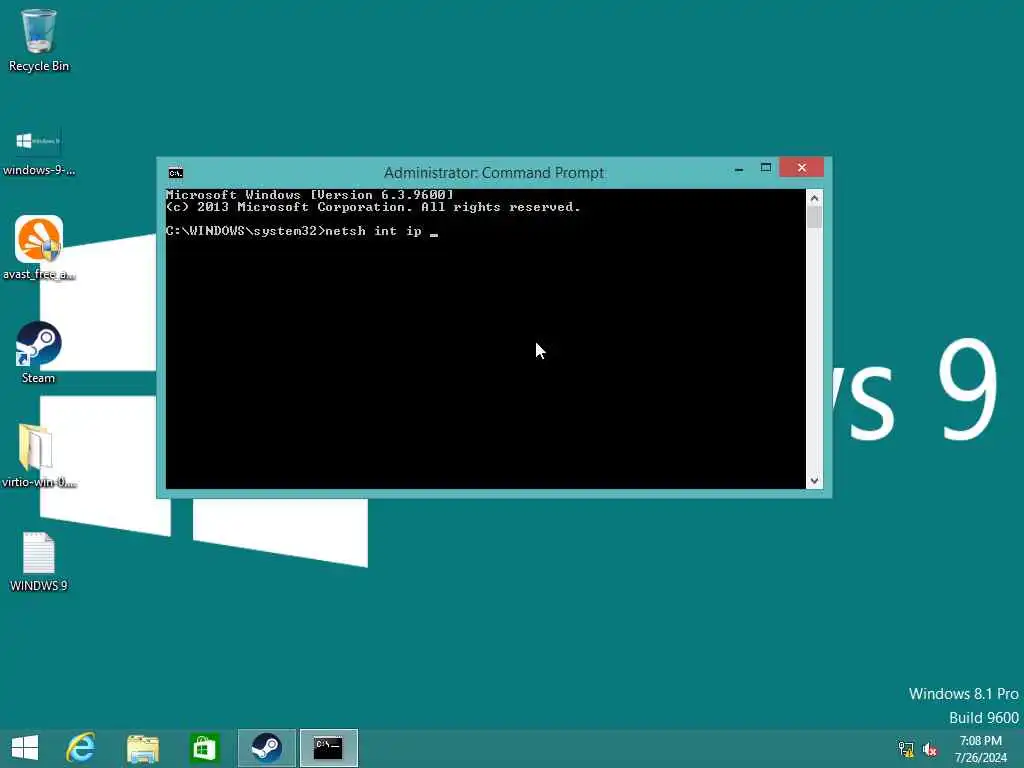Click the '(c) 2013 Microsoft Corporation' line
The height and width of the screenshot is (768, 1024).
(373, 207)
